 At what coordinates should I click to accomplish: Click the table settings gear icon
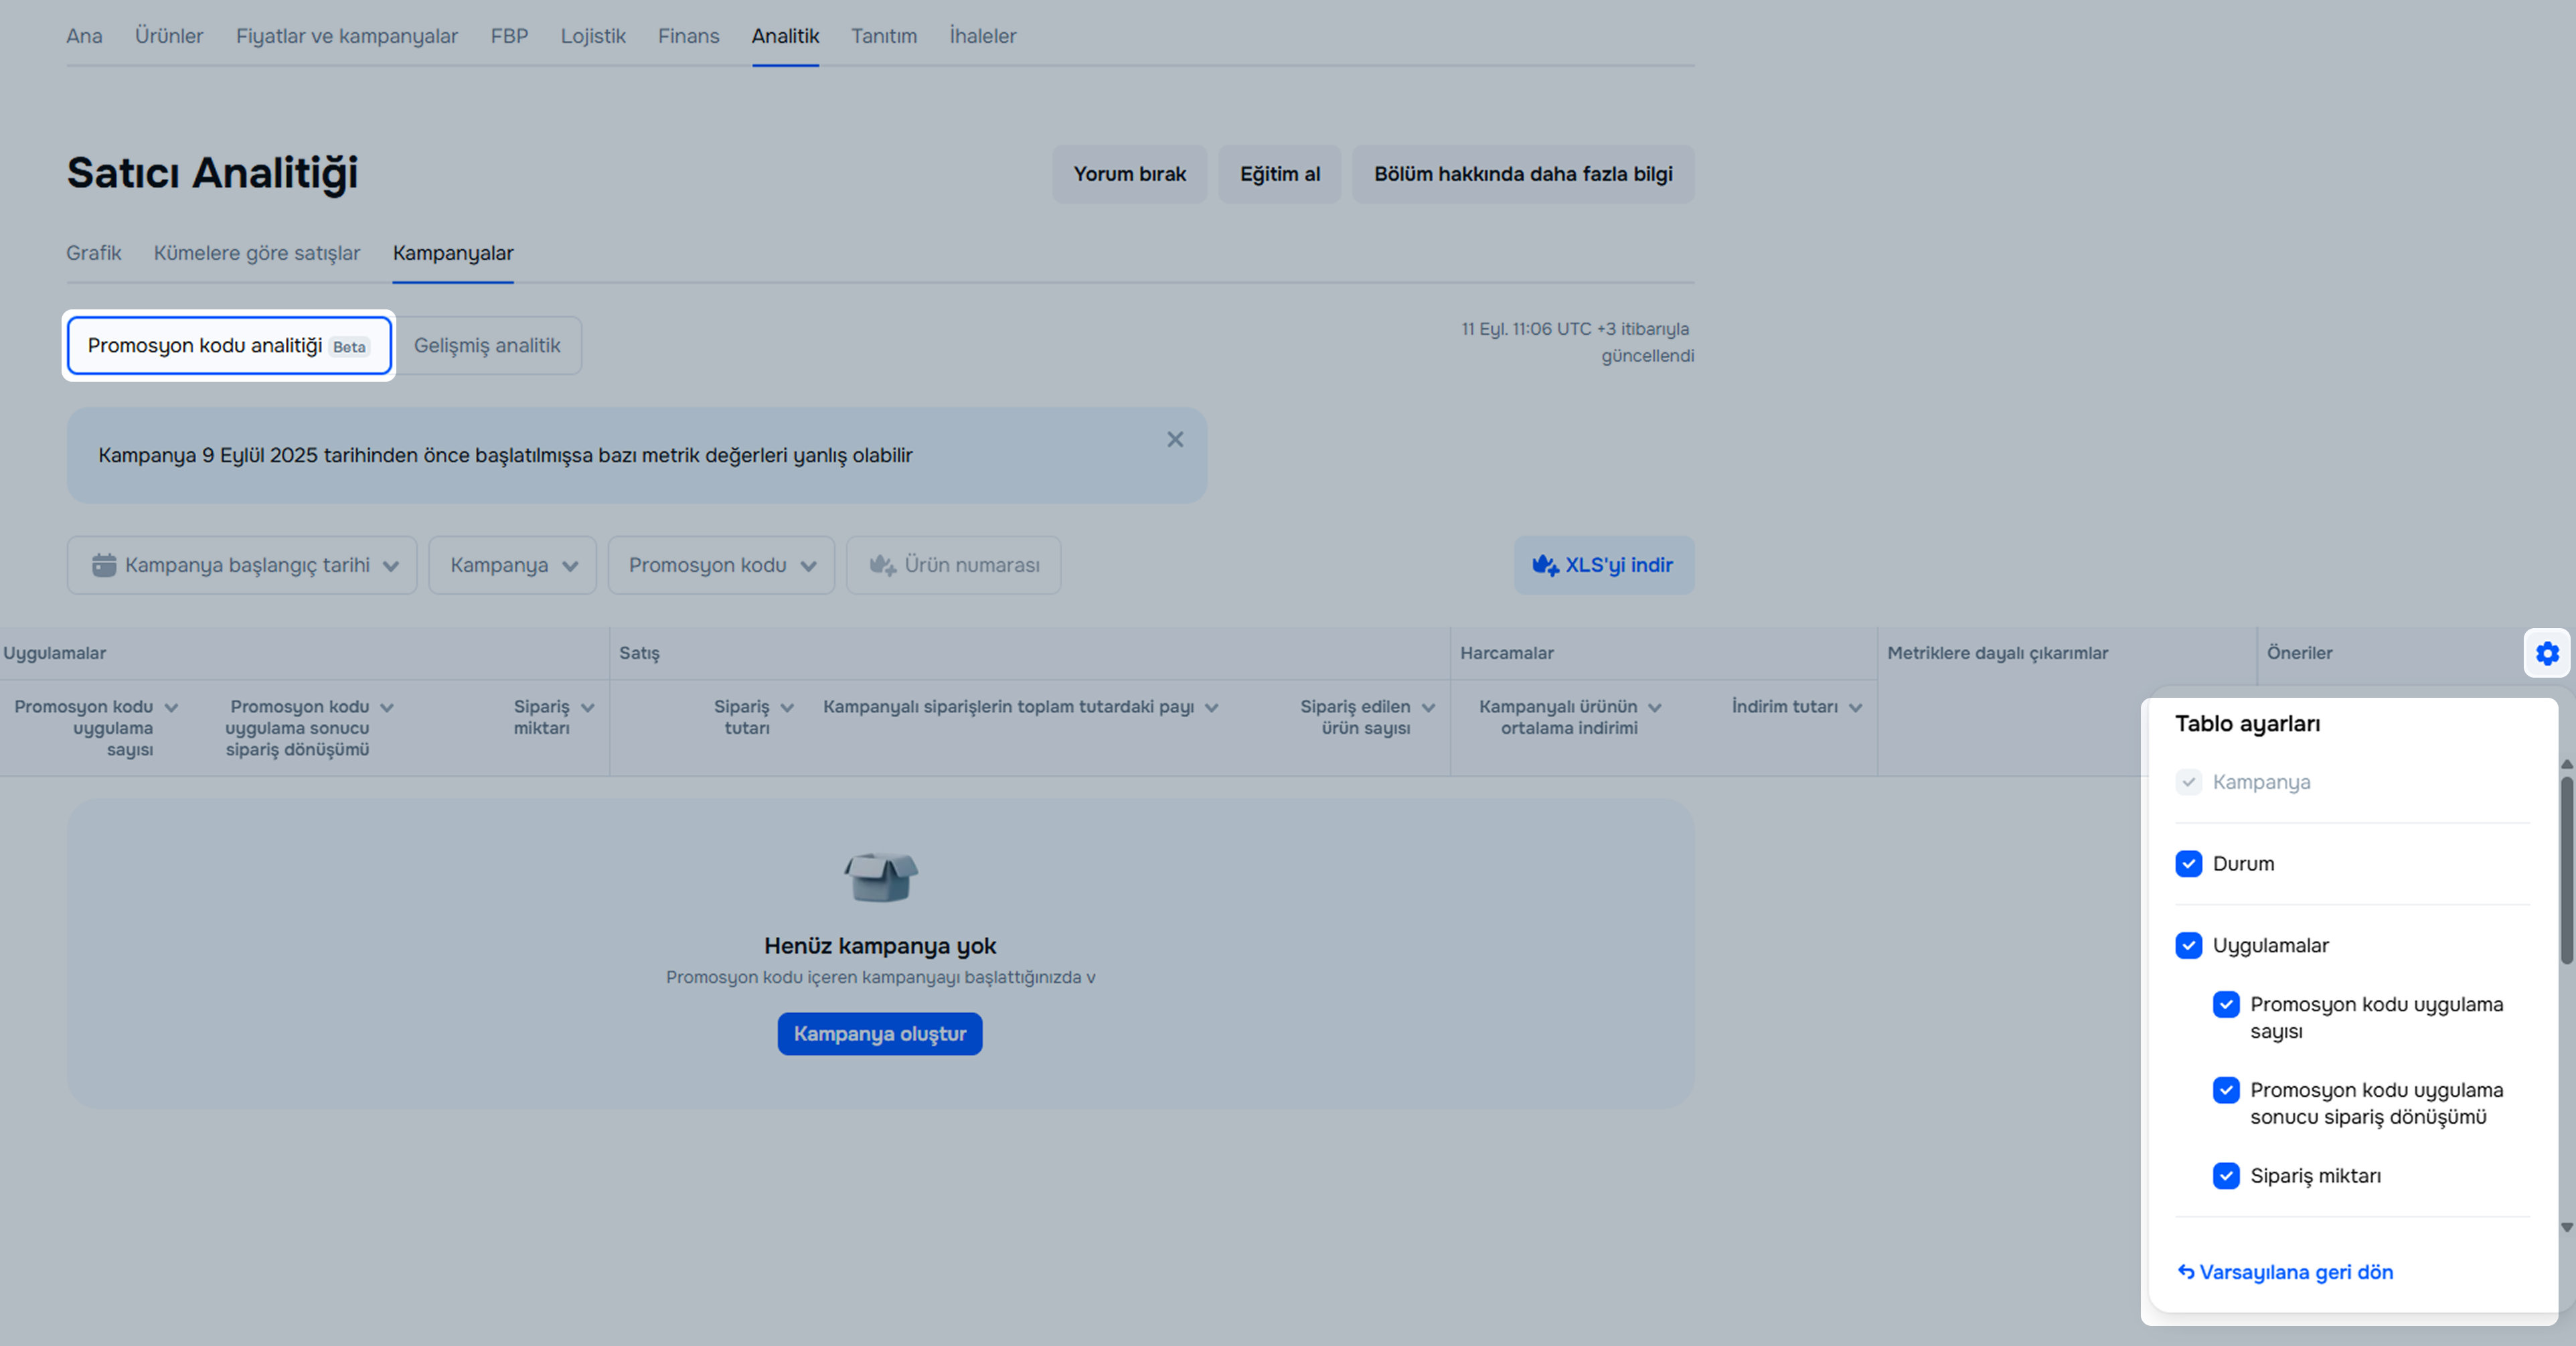2546,653
